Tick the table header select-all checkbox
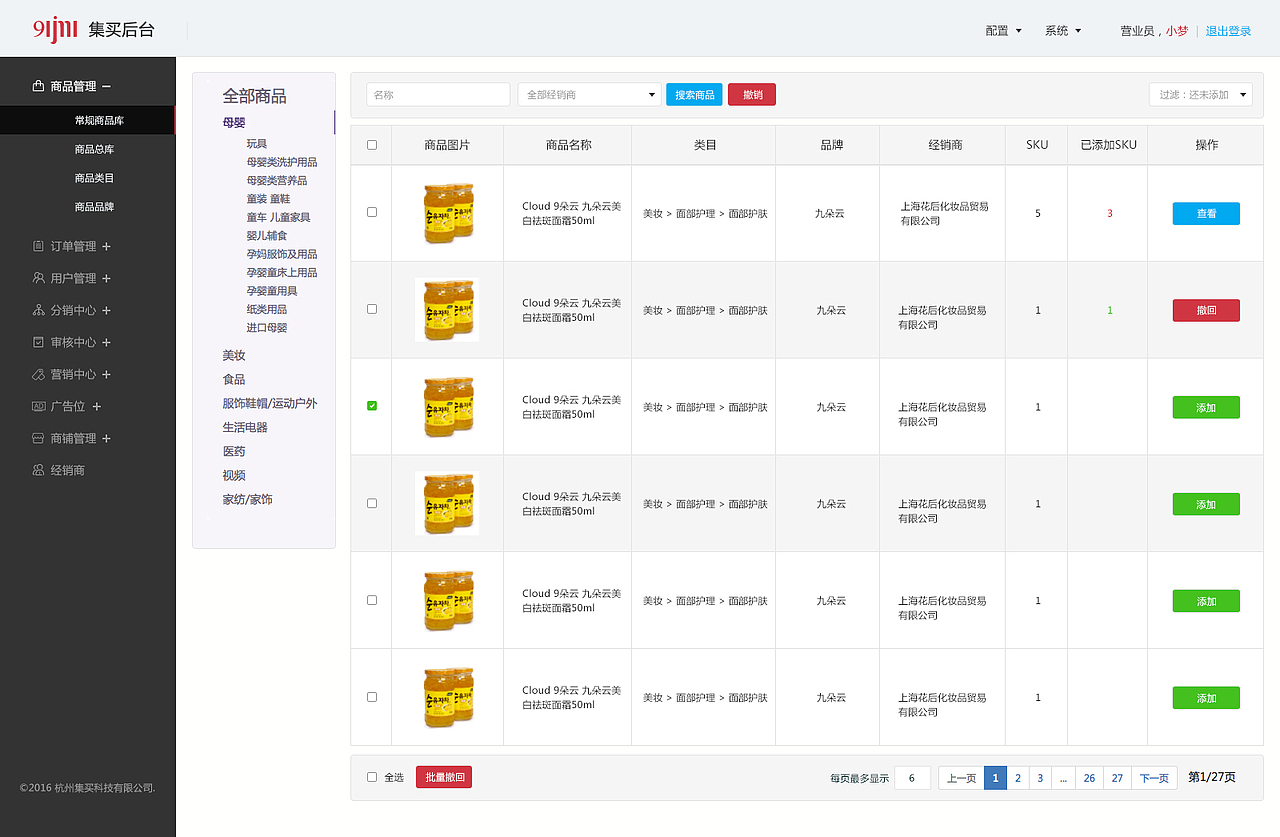 click(372, 145)
